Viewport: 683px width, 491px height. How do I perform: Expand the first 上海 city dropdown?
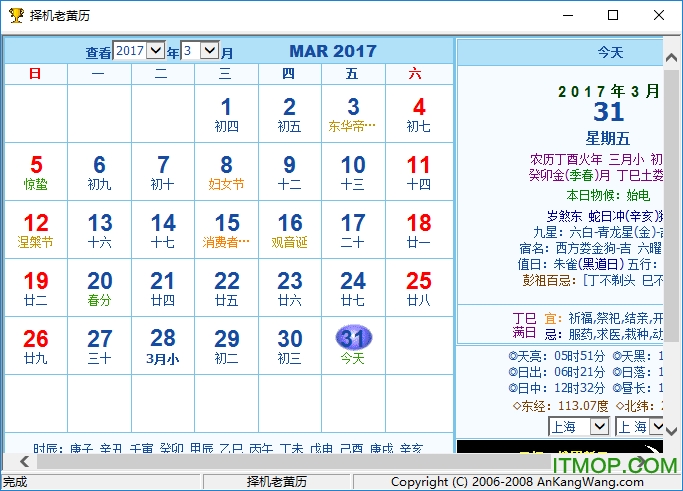599,427
